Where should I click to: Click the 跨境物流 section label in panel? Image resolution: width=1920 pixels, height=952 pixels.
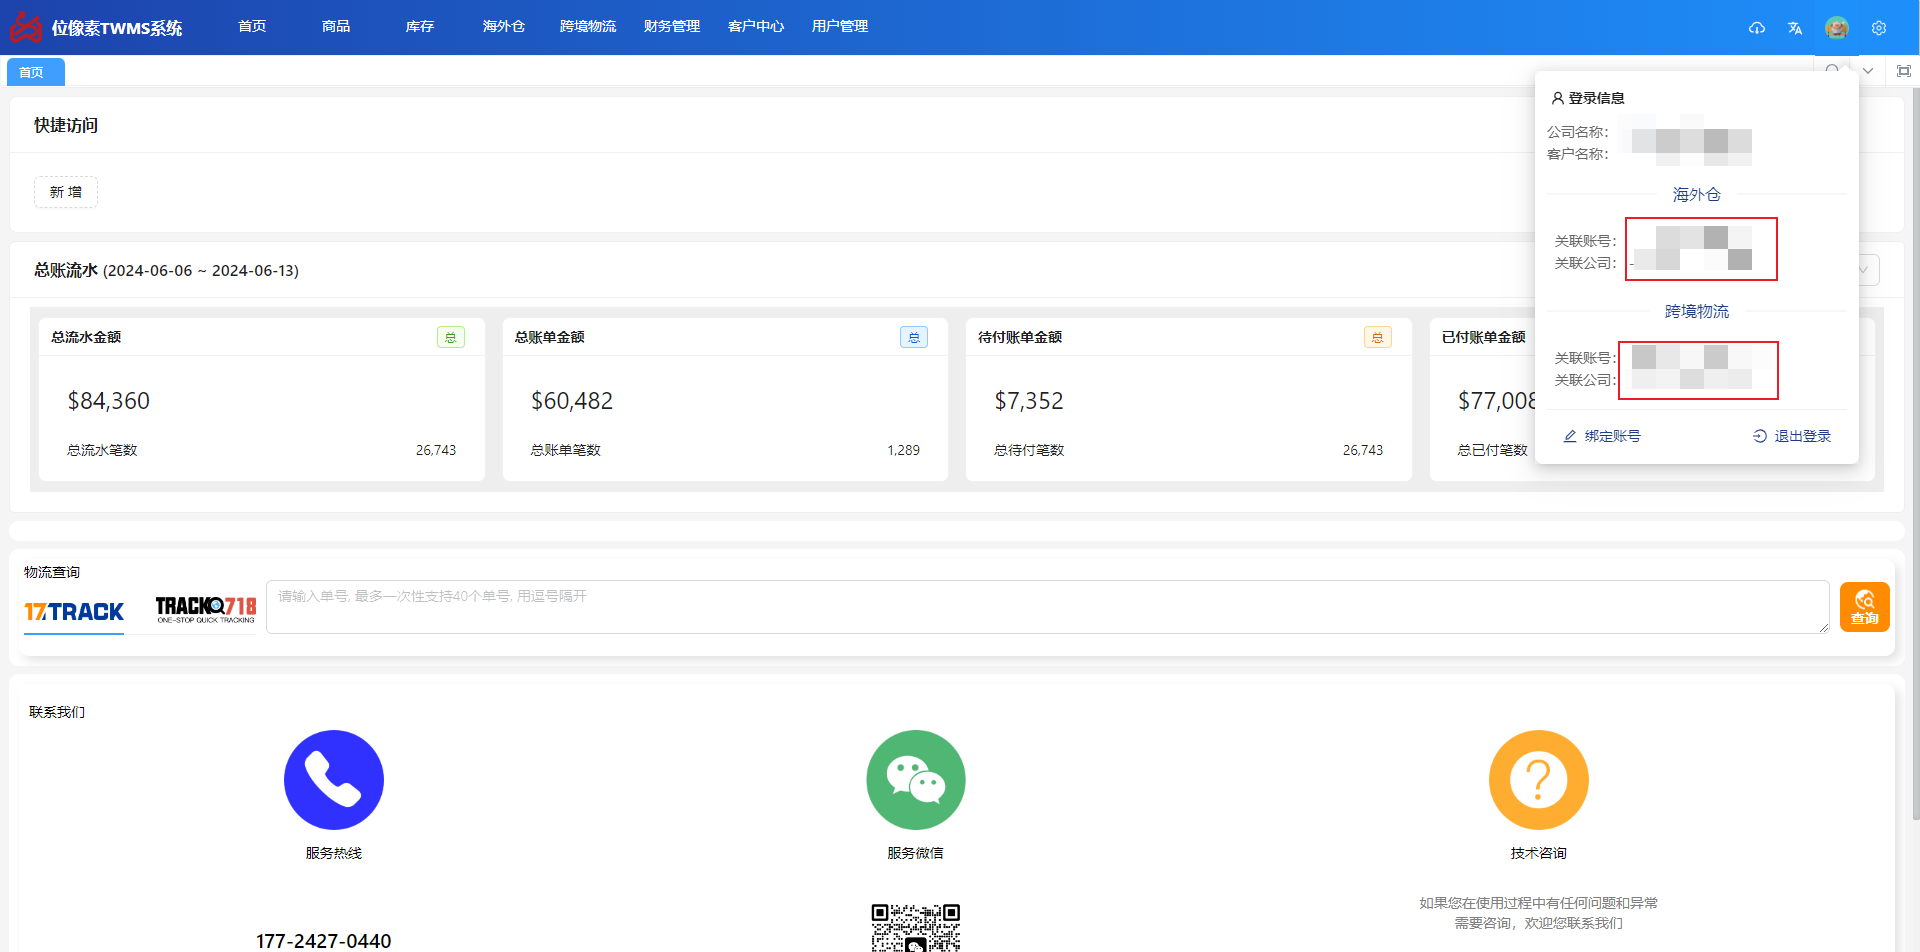[1697, 311]
